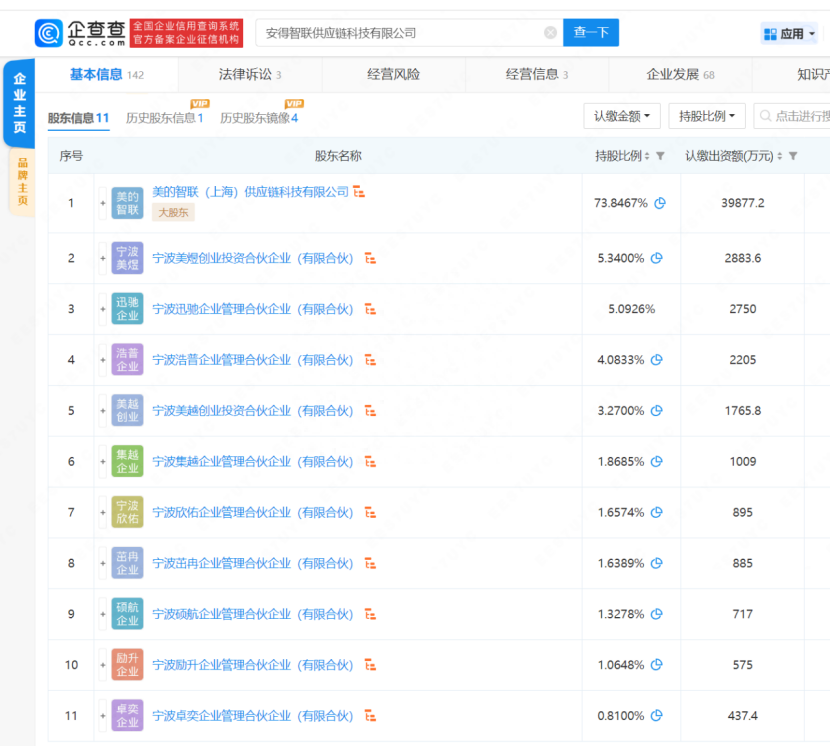Viewport: 830px width, 746px height.
Task: Click pie chart icon beside 5.3400%
Action: 656,258
